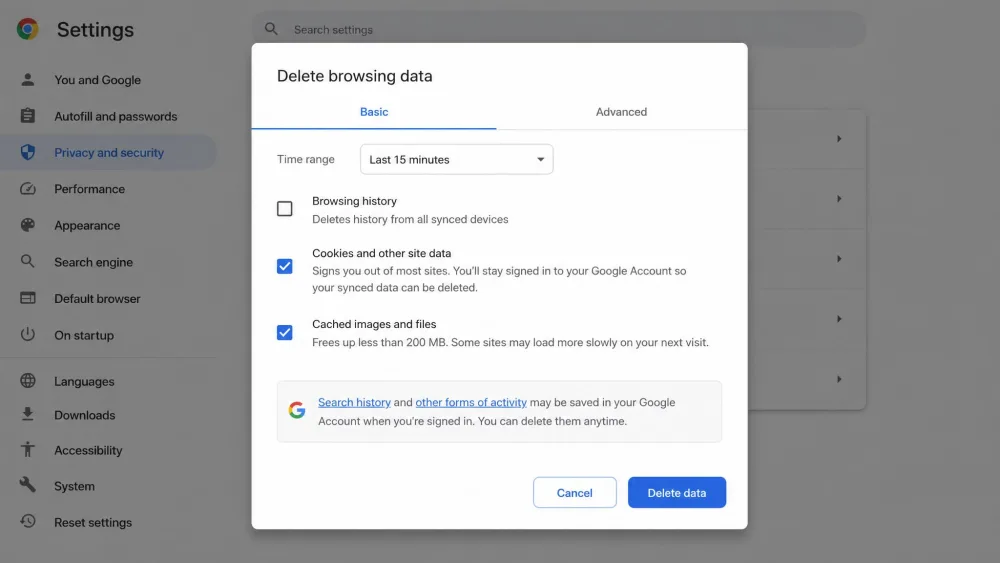Expand the fourth settings row chevron behind dialog

coord(839,319)
